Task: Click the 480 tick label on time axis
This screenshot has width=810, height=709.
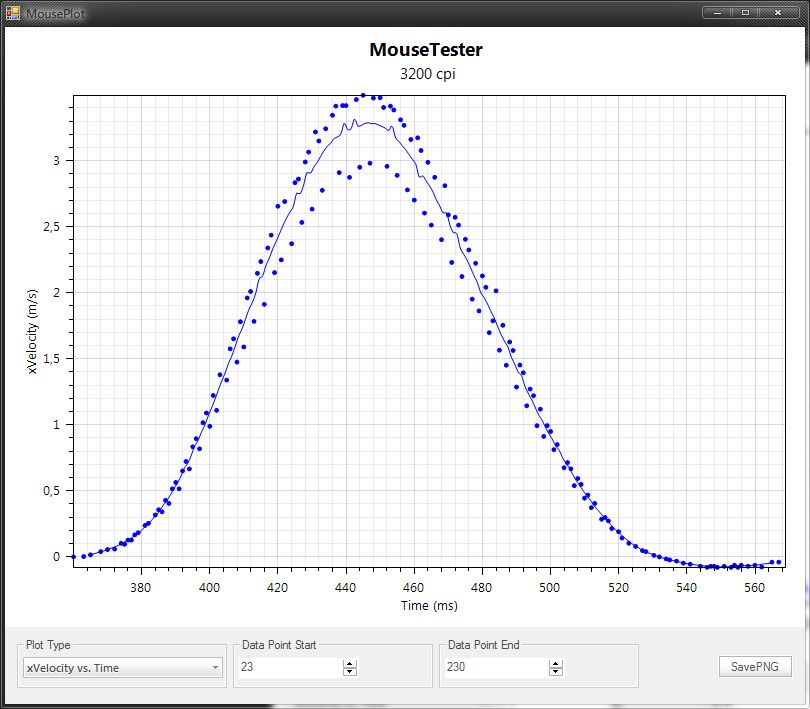Action: pyautogui.click(x=481, y=588)
